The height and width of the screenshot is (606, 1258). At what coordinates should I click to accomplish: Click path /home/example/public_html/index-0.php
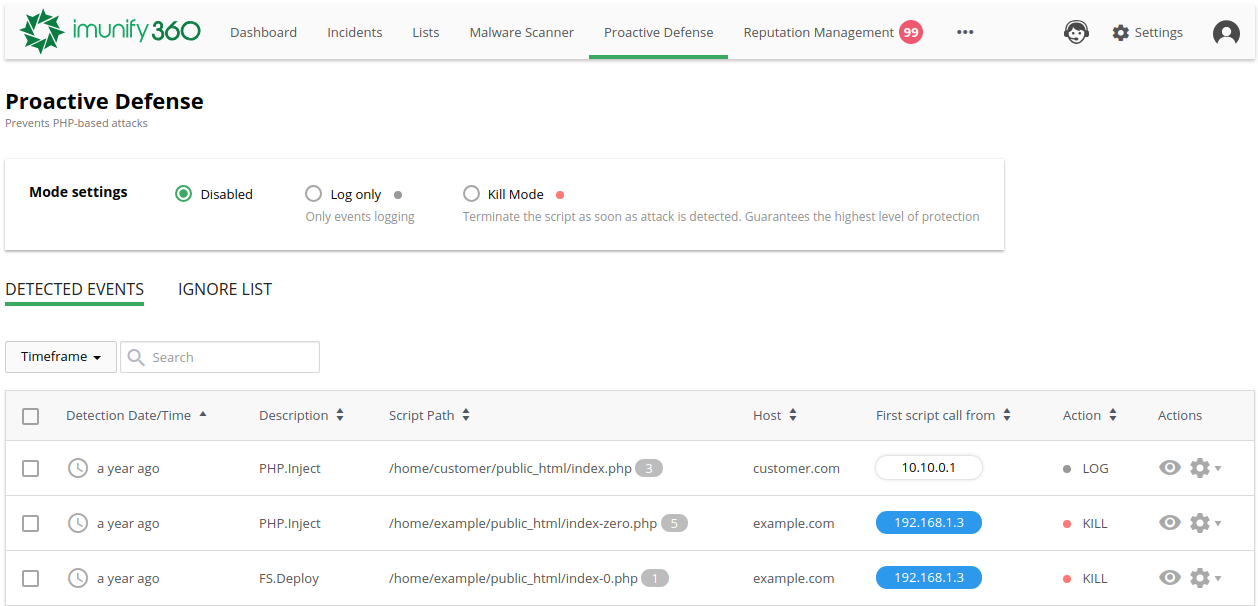(513, 578)
